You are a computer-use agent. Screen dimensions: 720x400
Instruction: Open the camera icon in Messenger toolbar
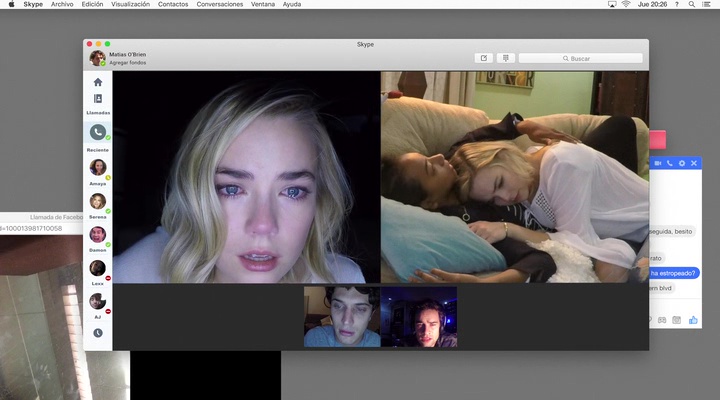676,320
